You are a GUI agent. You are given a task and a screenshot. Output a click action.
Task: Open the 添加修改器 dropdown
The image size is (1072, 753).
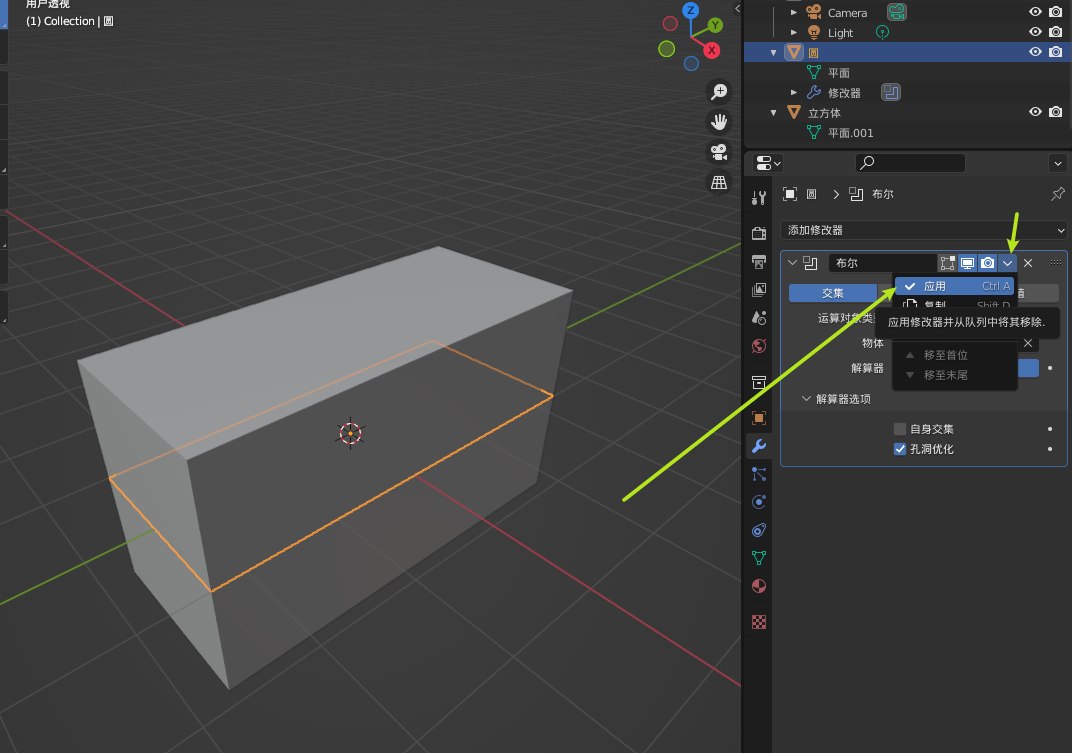coord(924,230)
